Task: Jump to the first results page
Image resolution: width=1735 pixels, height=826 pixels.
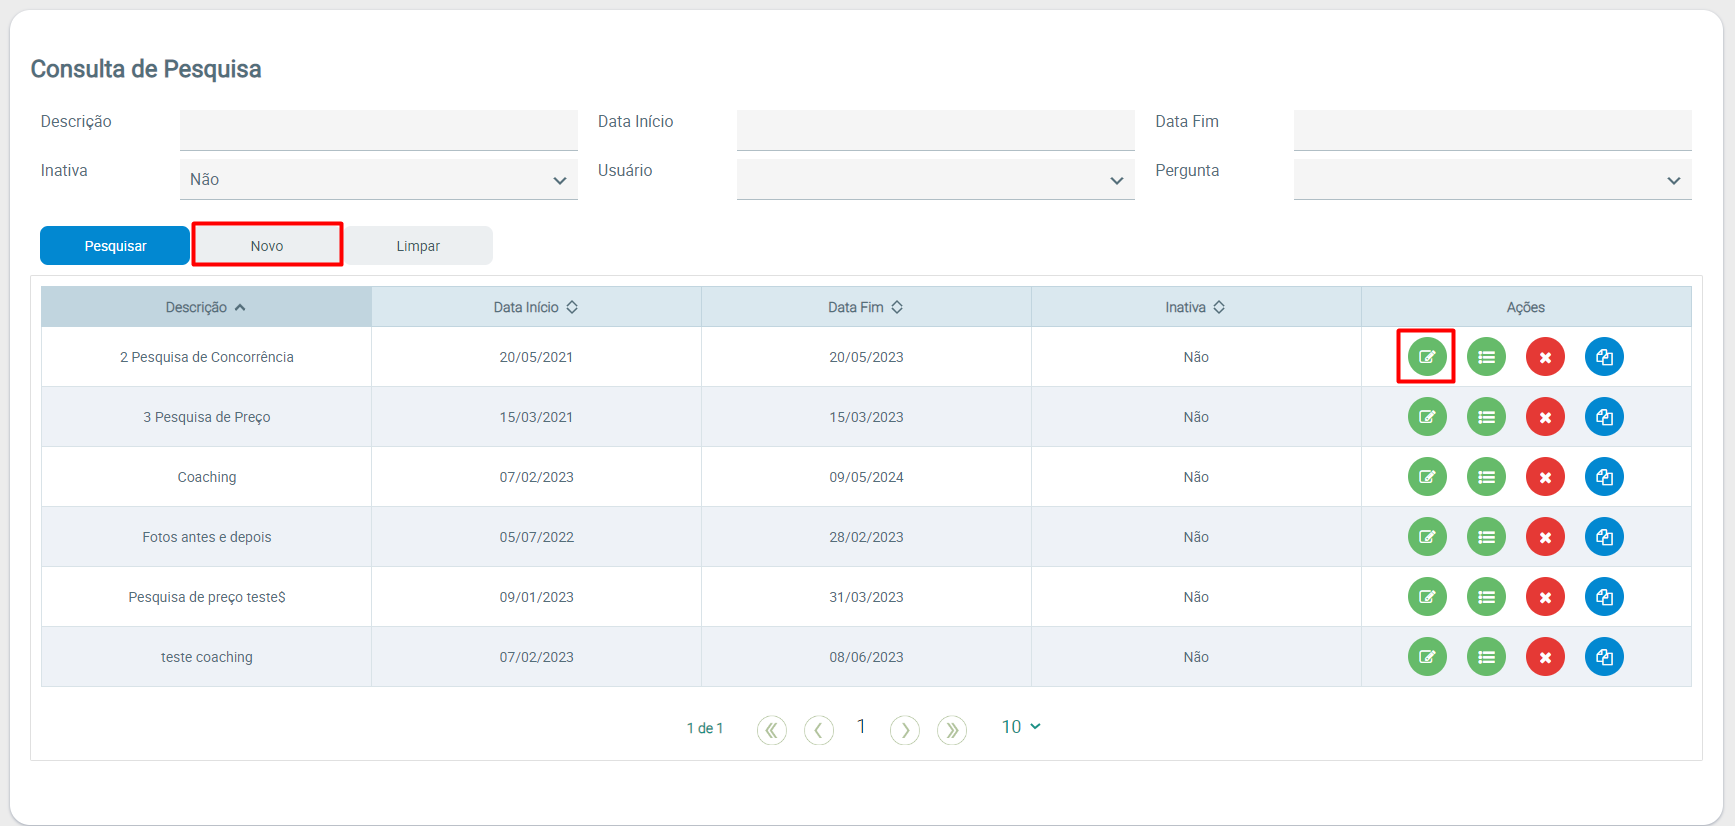Action: [x=771, y=730]
